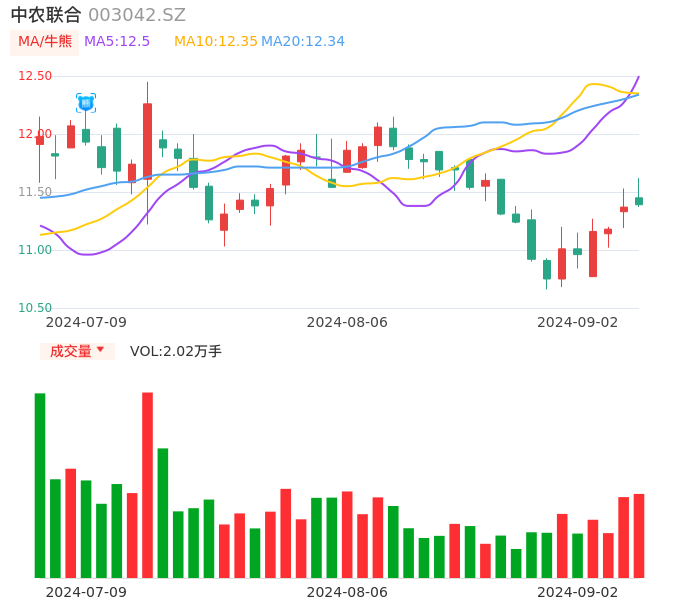686x606 pixels.
Task: Select the MA20:12.34 legend label
Action: (303, 41)
